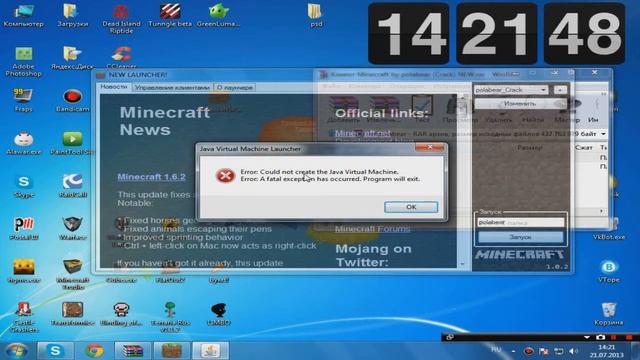Open the Warface desktop icon
640x360 pixels.
point(72,229)
